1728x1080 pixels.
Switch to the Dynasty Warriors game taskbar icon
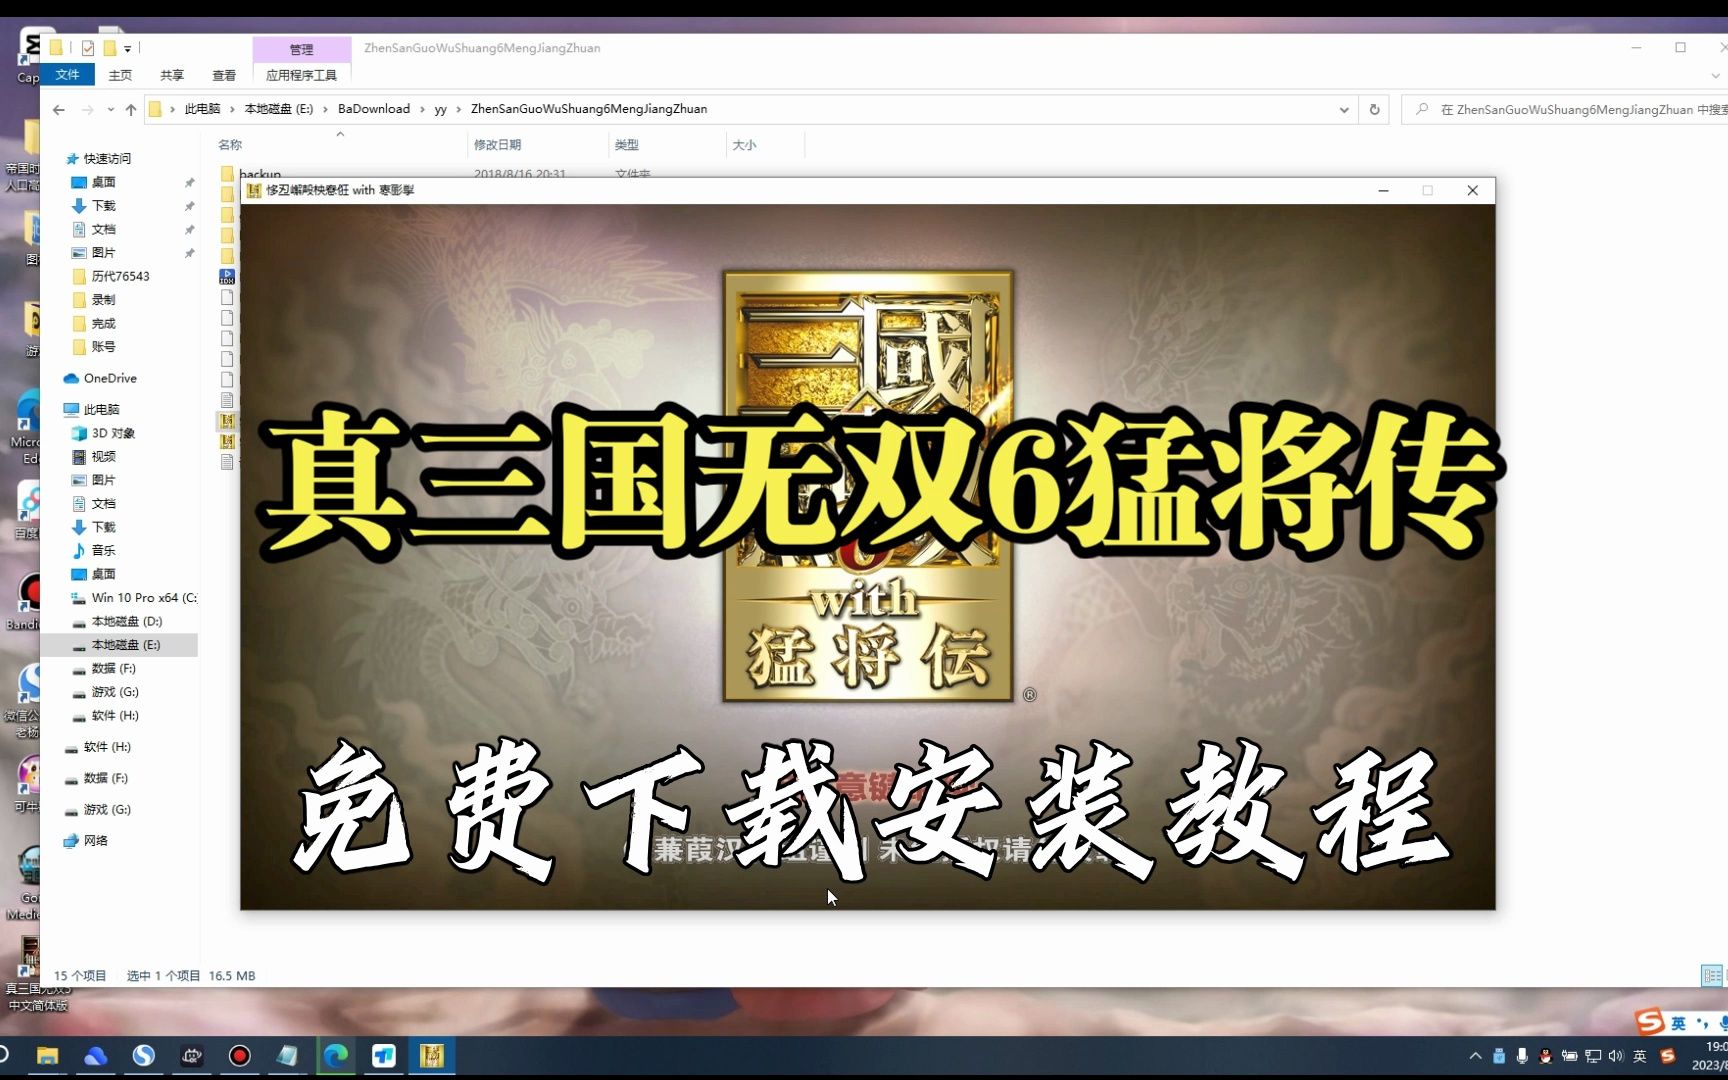point(431,1056)
